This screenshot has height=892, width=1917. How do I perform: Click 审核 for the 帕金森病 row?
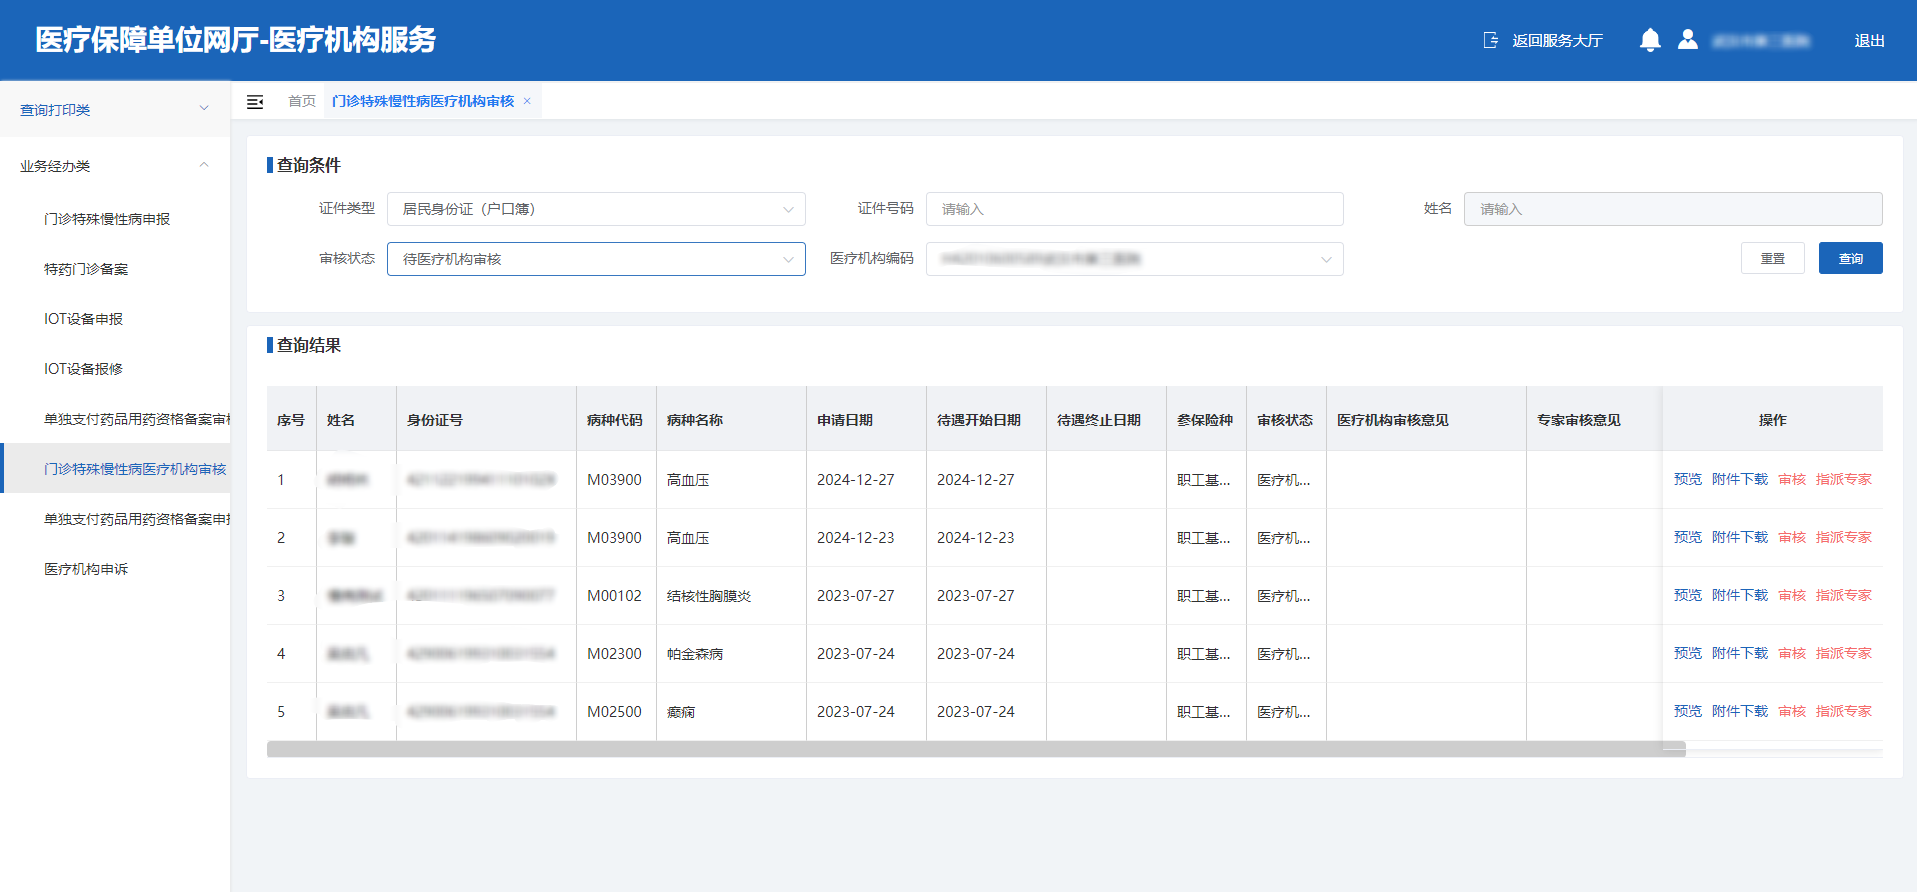point(1792,653)
